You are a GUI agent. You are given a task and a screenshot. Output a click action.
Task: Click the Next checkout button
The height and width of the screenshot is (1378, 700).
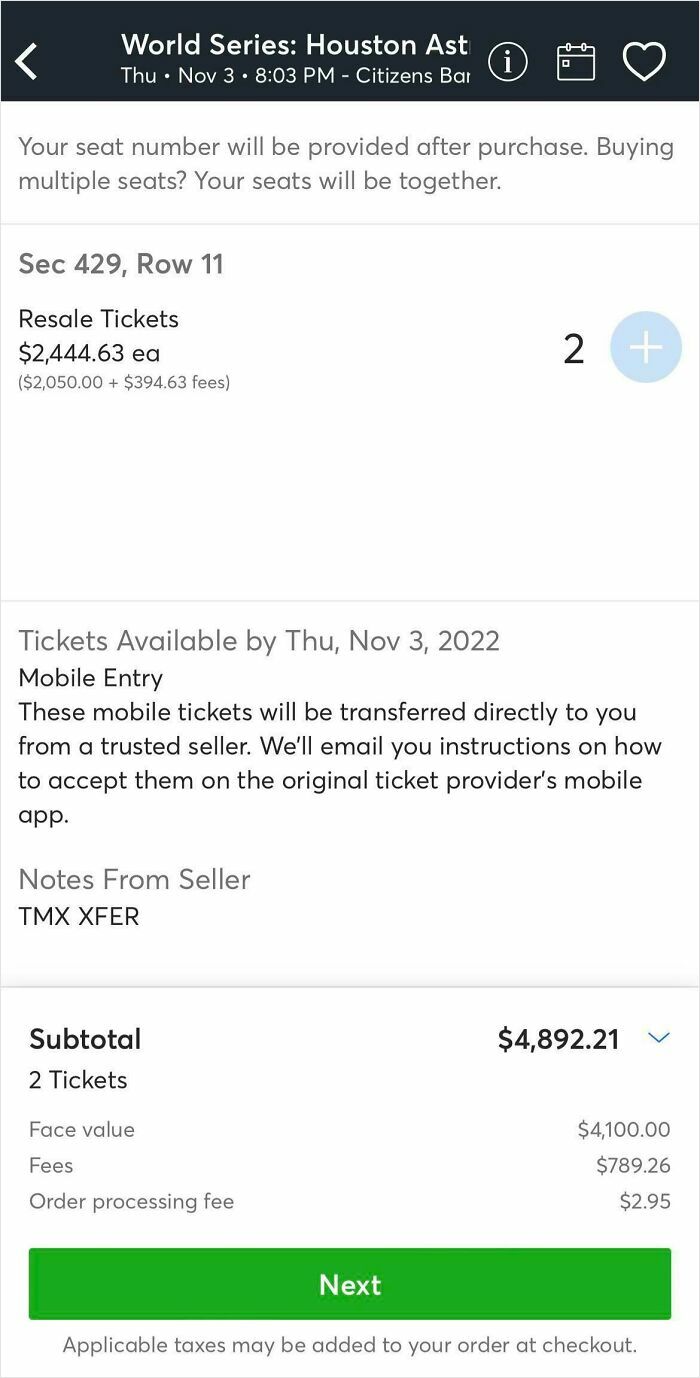tap(350, 1285)
